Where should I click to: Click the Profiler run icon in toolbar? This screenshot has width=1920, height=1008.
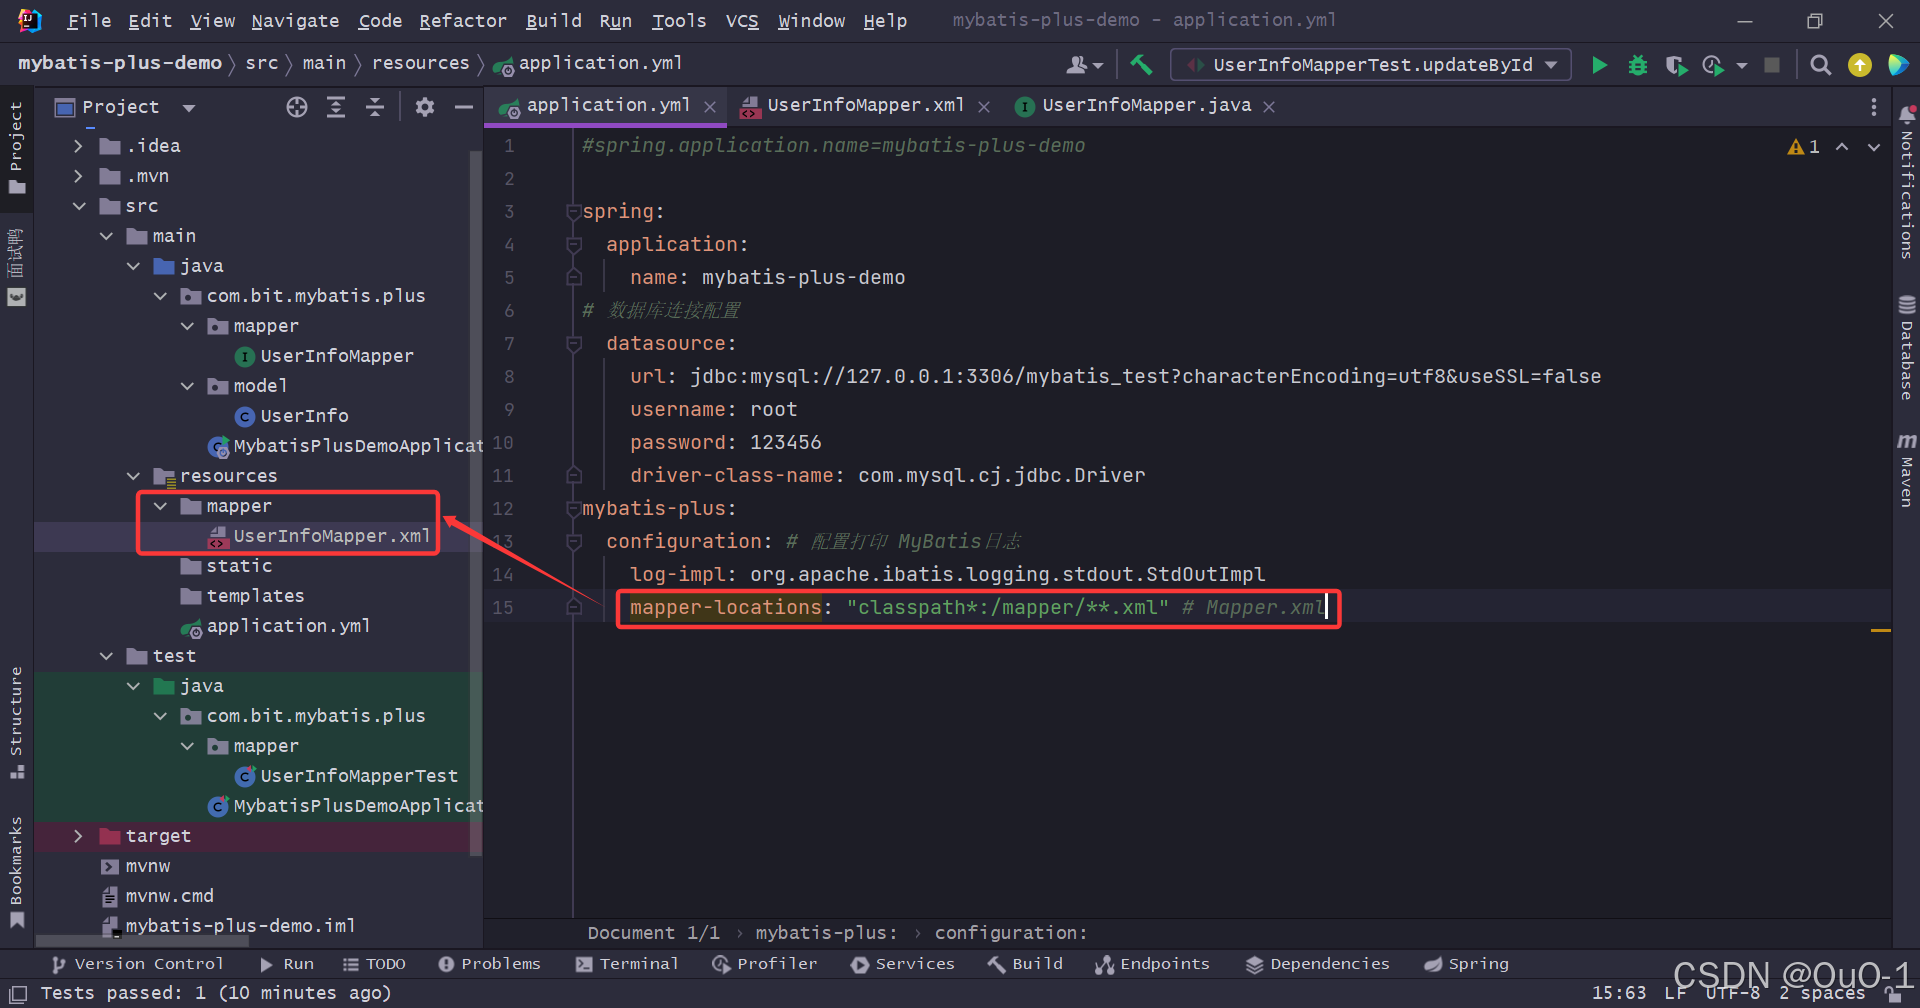[1713, 65]
